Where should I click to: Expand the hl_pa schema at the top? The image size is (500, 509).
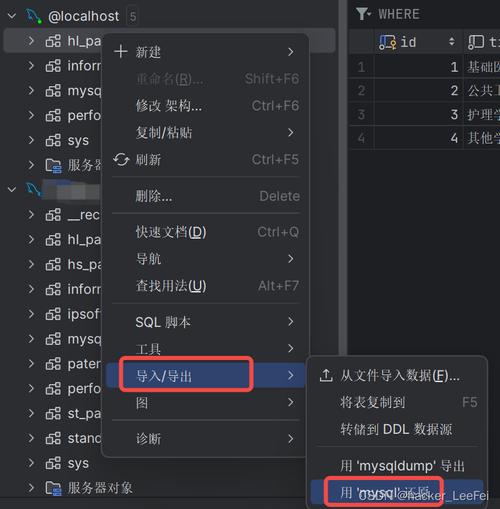(31, 41)
